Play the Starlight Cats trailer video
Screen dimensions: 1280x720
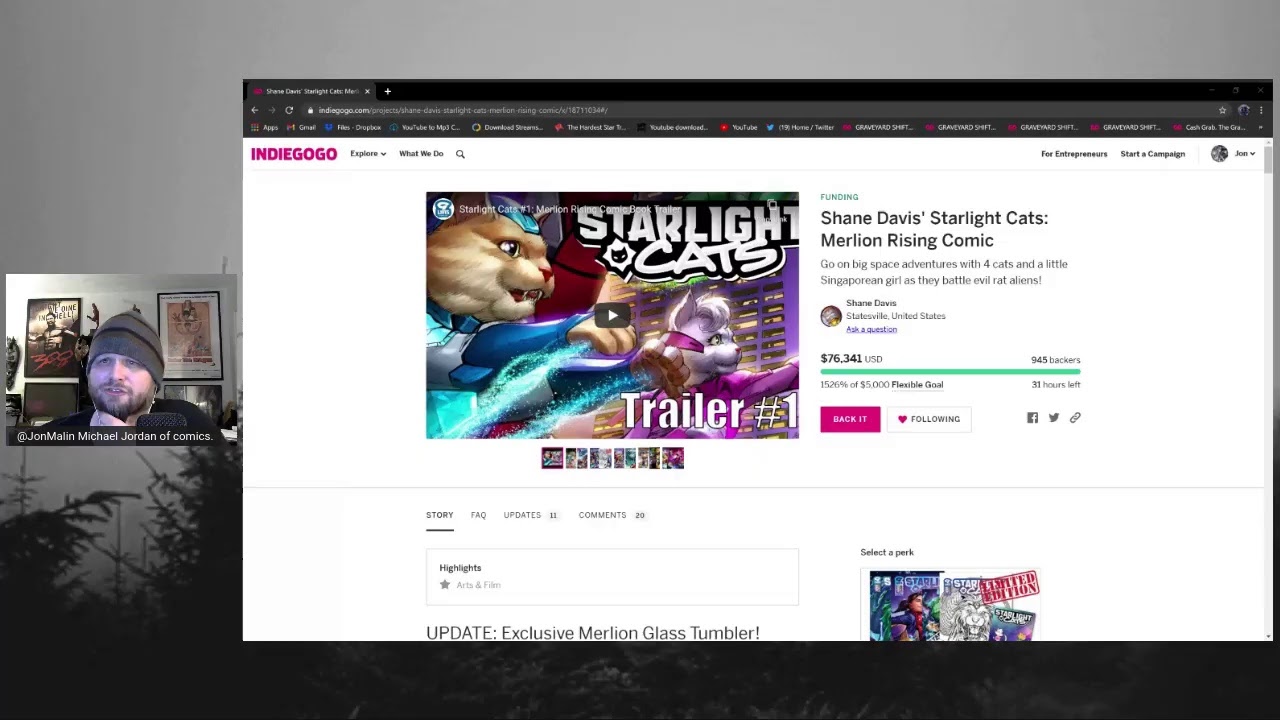tap(612, 315)
